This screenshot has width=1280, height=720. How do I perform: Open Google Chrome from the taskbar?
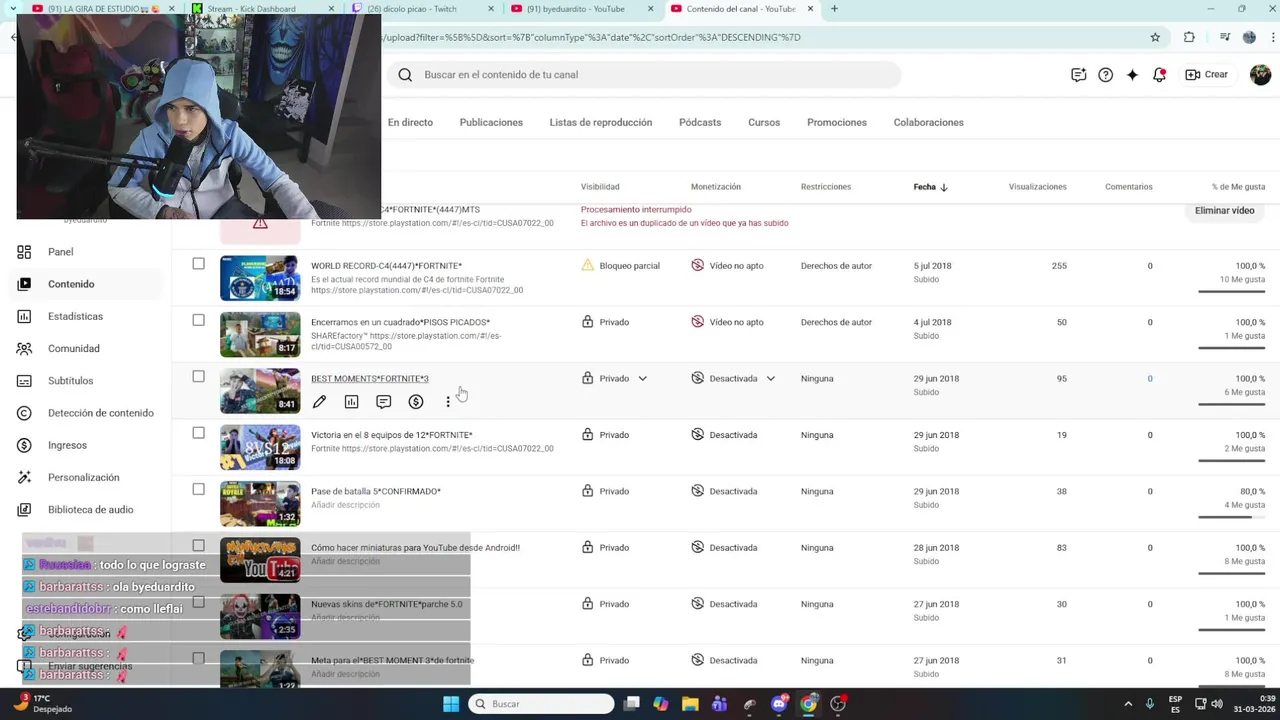(x=808, y=704)
